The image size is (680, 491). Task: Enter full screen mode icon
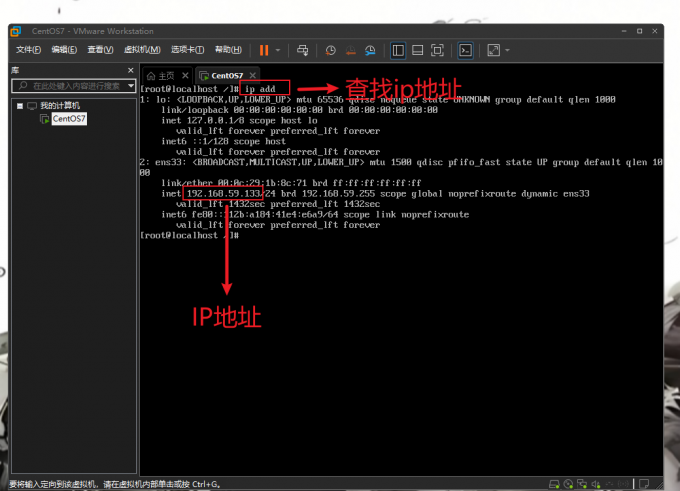pos(437,50)
